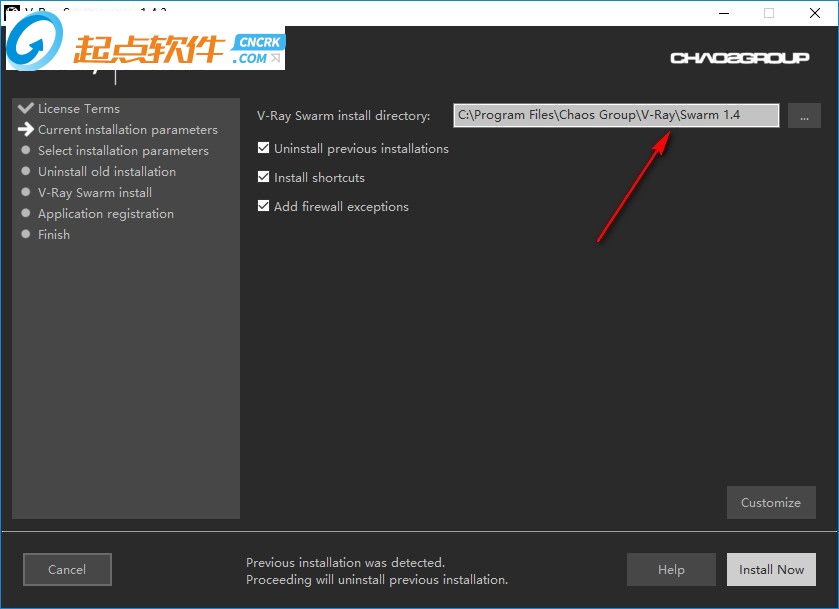This screenshot has height=609, width=839.
Task: Open browse dialog with the ellipsis button
Action: click(x=804, y=116)
